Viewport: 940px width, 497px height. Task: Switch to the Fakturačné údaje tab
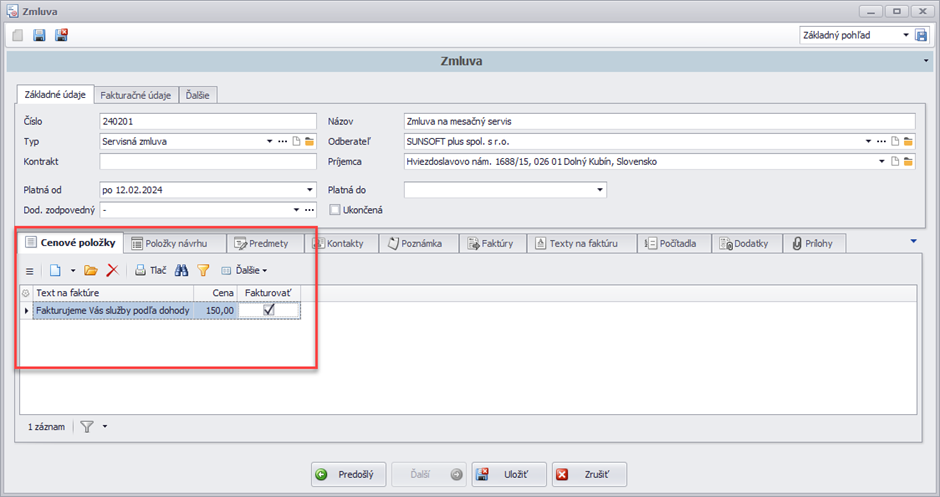tap(135, 95)
